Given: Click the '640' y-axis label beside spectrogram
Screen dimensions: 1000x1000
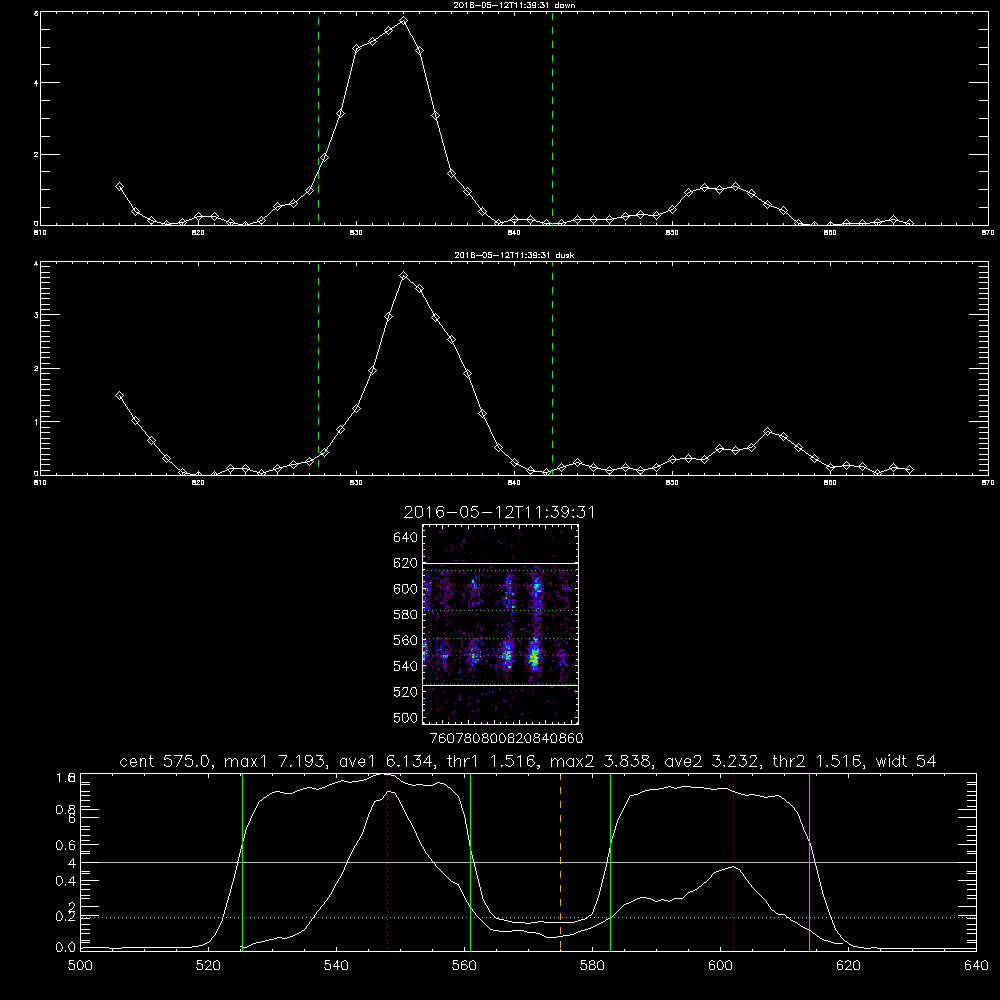Looking at the screenshot, I should pyautogui.click(x=405, y=537).
